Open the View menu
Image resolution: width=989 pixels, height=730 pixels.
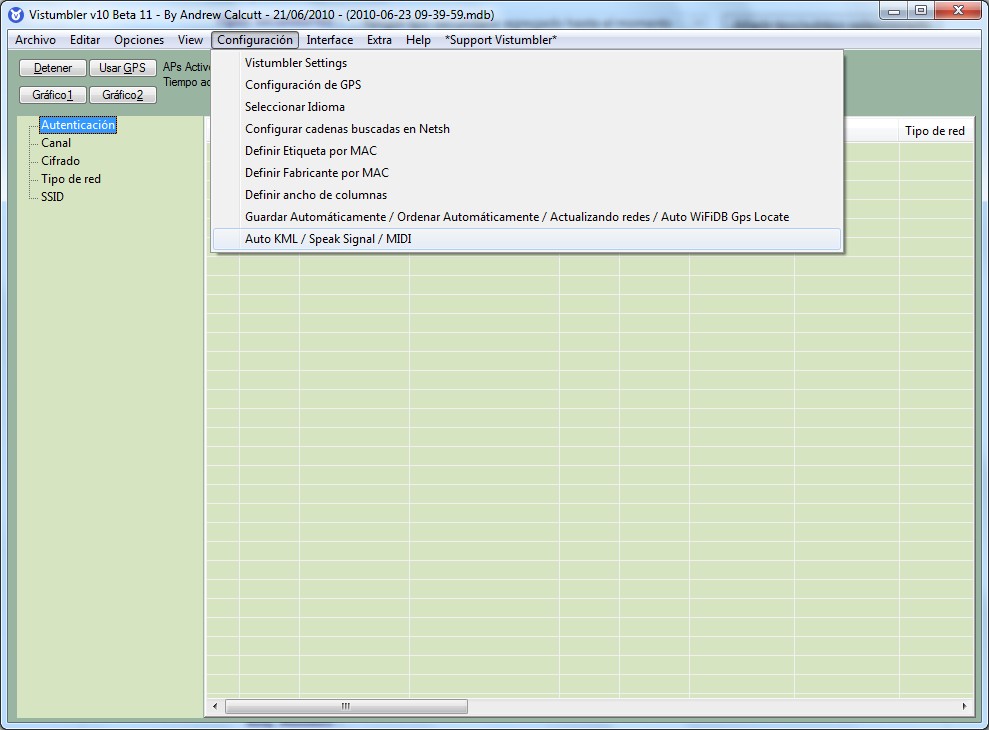coord(190,40)
